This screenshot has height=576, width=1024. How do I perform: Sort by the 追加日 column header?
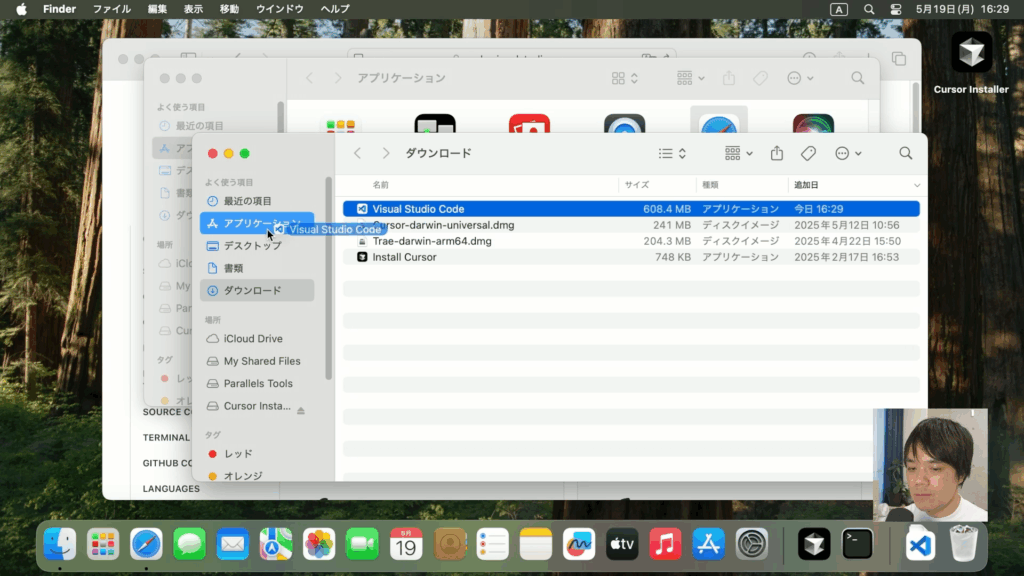point(806,185)
